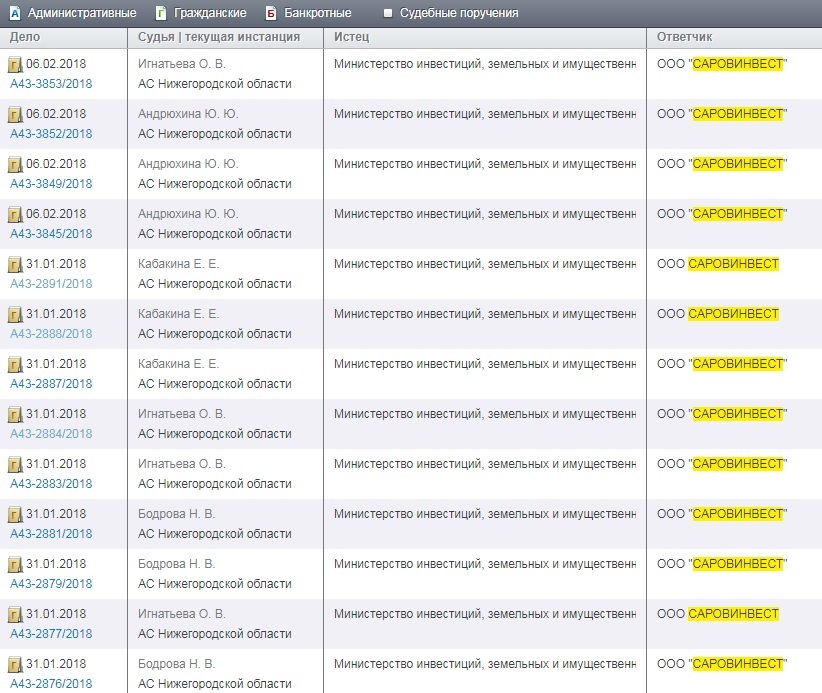Click respondent САРОВИНВЕСТ in case A43-2881/2018 row
Viewport: 822px width, 693px height.
point(738,514)
